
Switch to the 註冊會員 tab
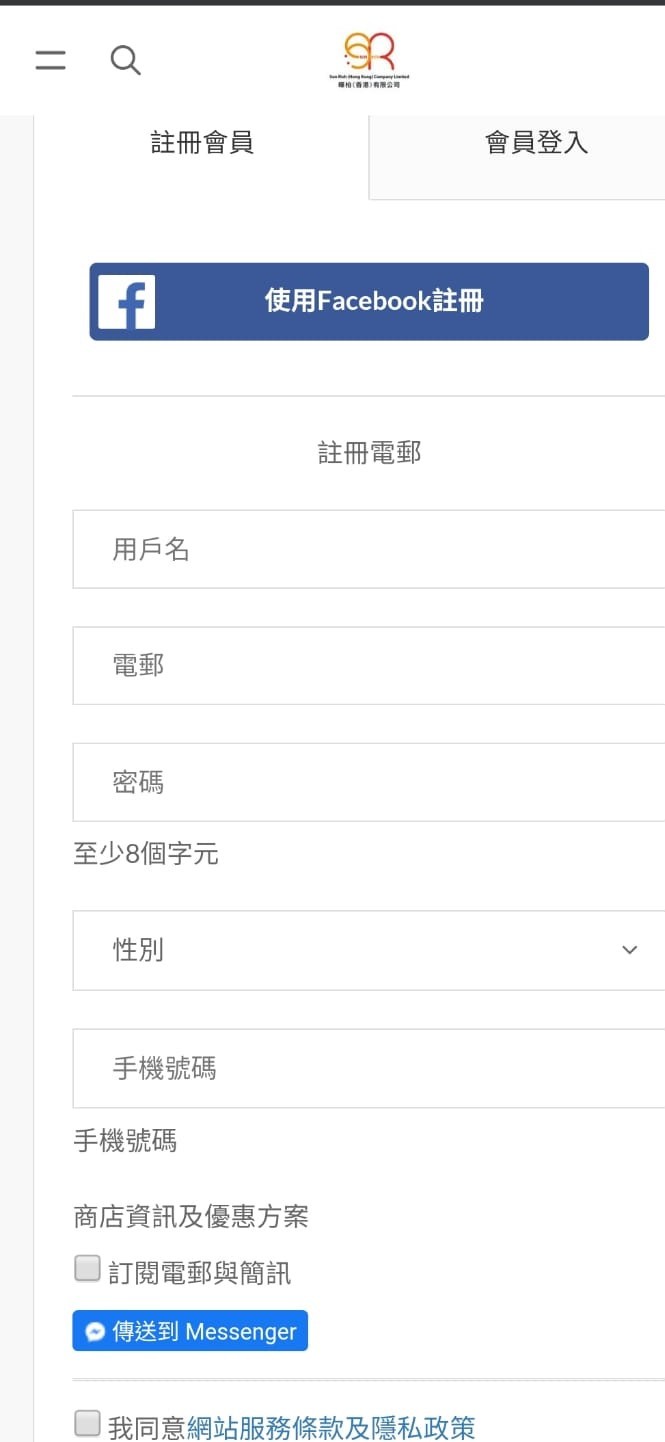tap(202, 143)
